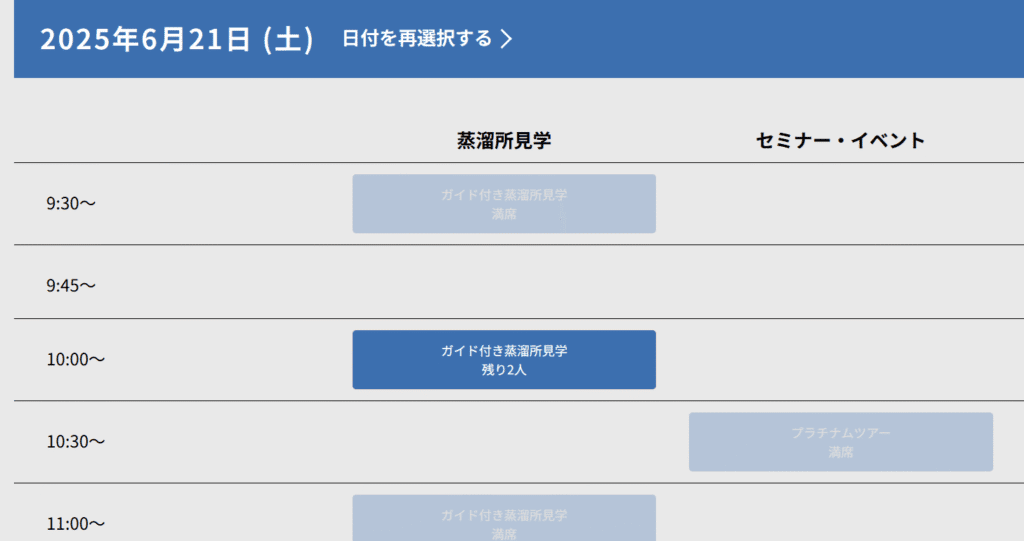This screenshot has width=1024, height=541.
Task: Click the セミナー・イベント column header
Action: click(840, 140)
